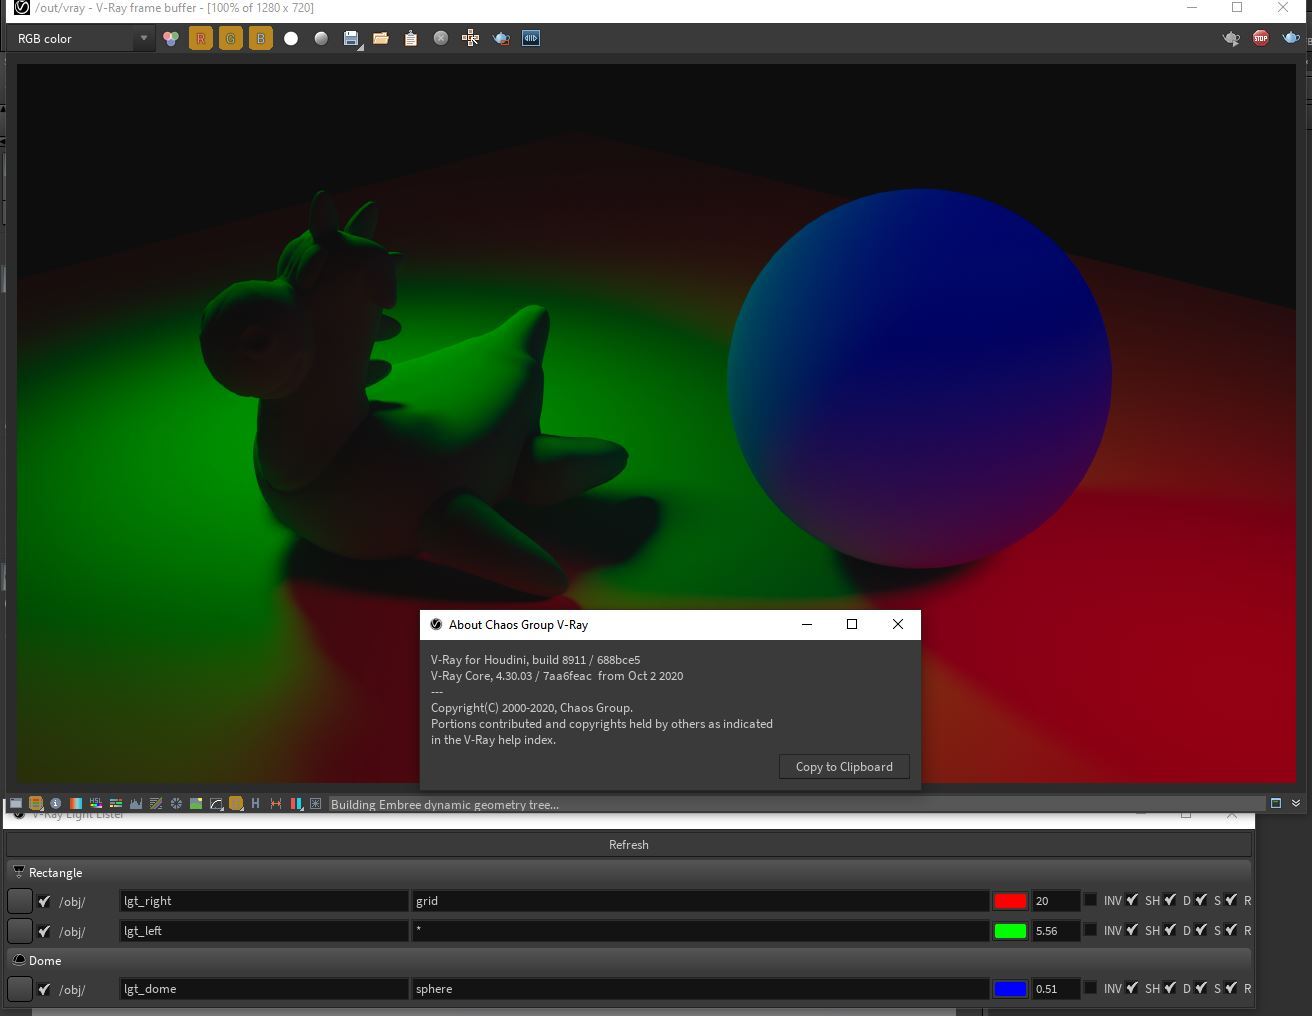Click the gray X clear image icon
This screenshot has width=1312, height=1016.
pos(441,38)
